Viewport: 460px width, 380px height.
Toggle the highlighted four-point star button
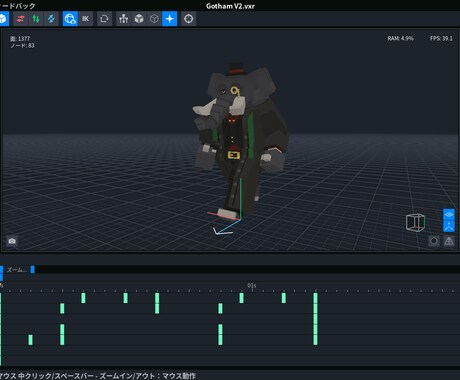tap(169, 19)
